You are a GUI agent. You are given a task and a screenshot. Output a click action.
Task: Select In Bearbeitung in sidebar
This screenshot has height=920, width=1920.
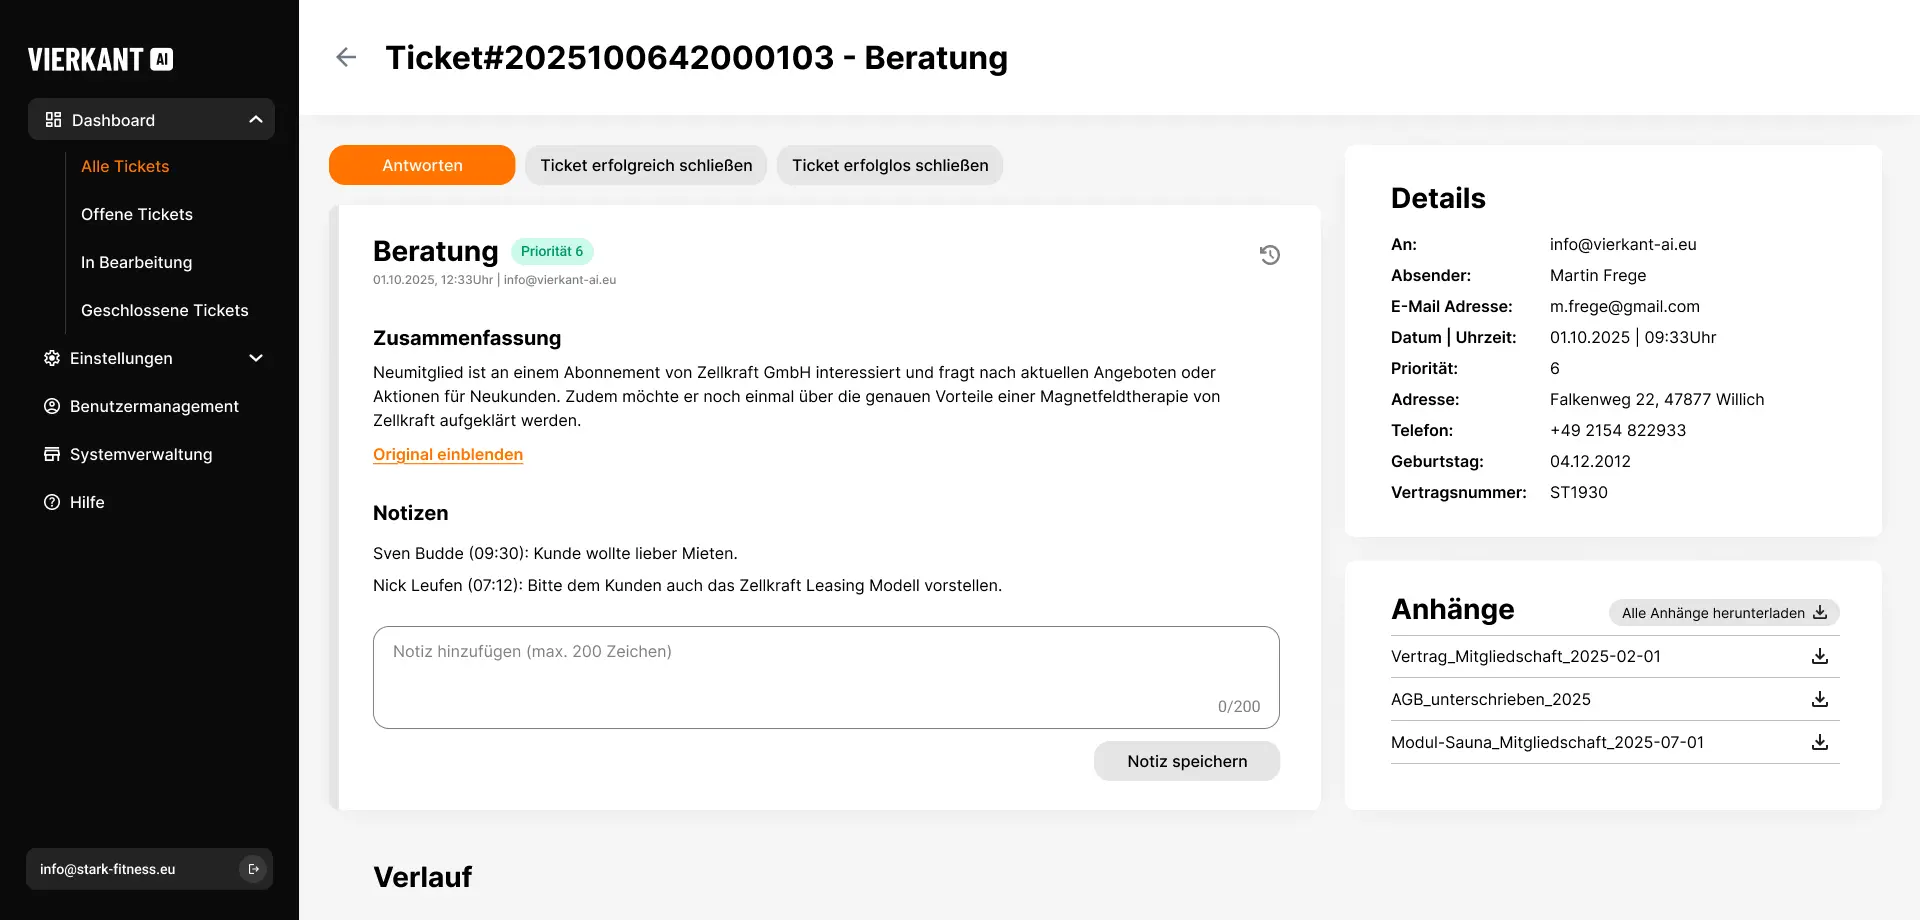(x=137, y=262)
